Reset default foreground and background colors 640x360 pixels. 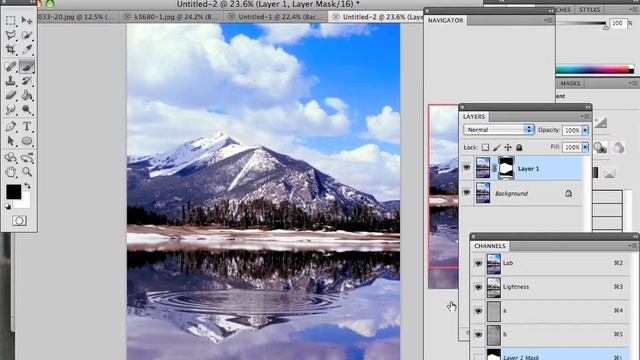click(8, 207)
